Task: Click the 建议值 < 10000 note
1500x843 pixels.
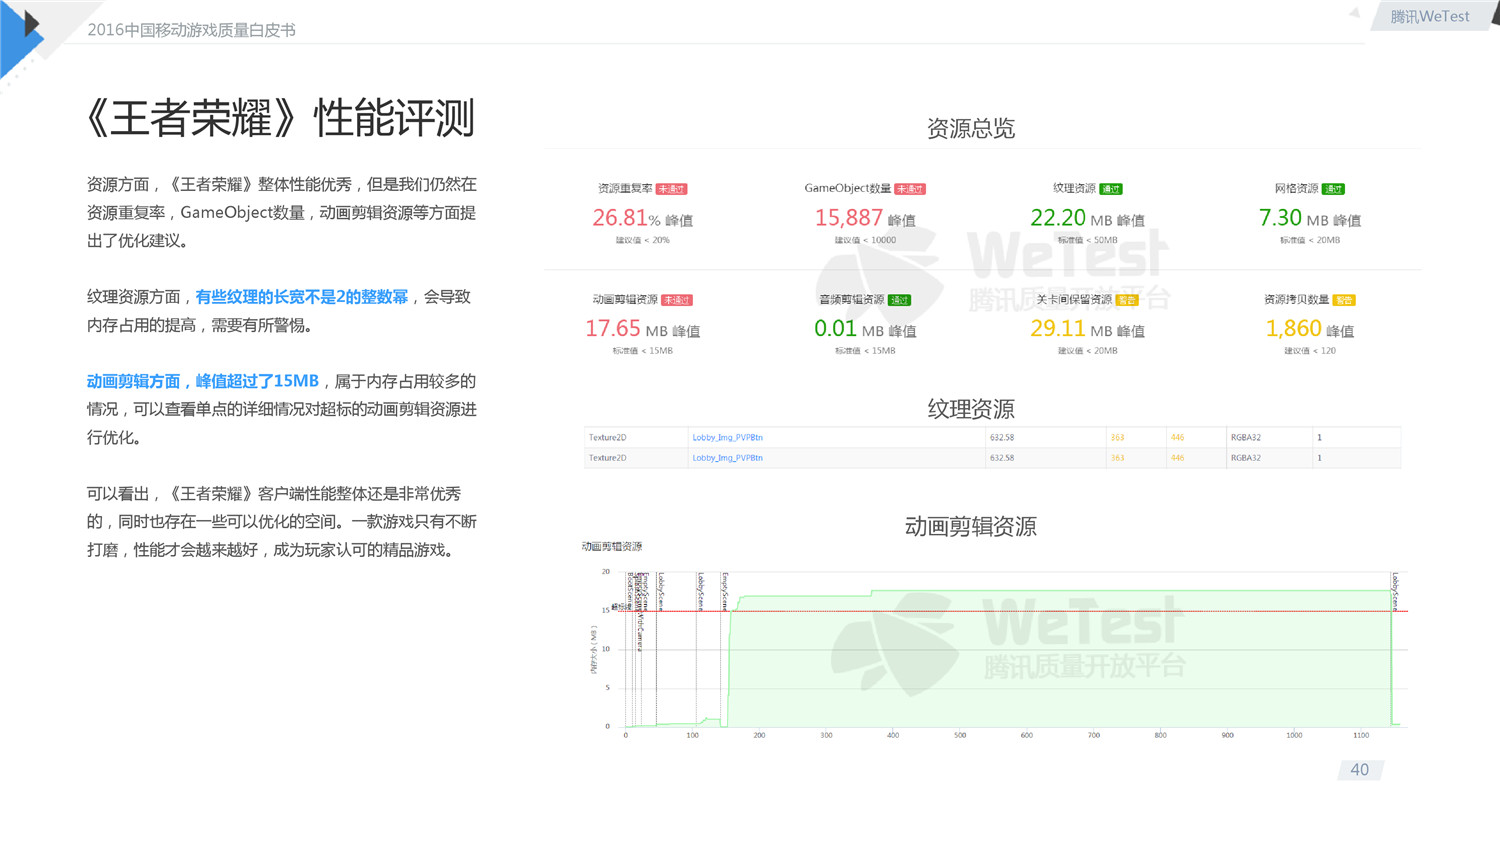Action: tap(865, 240)
